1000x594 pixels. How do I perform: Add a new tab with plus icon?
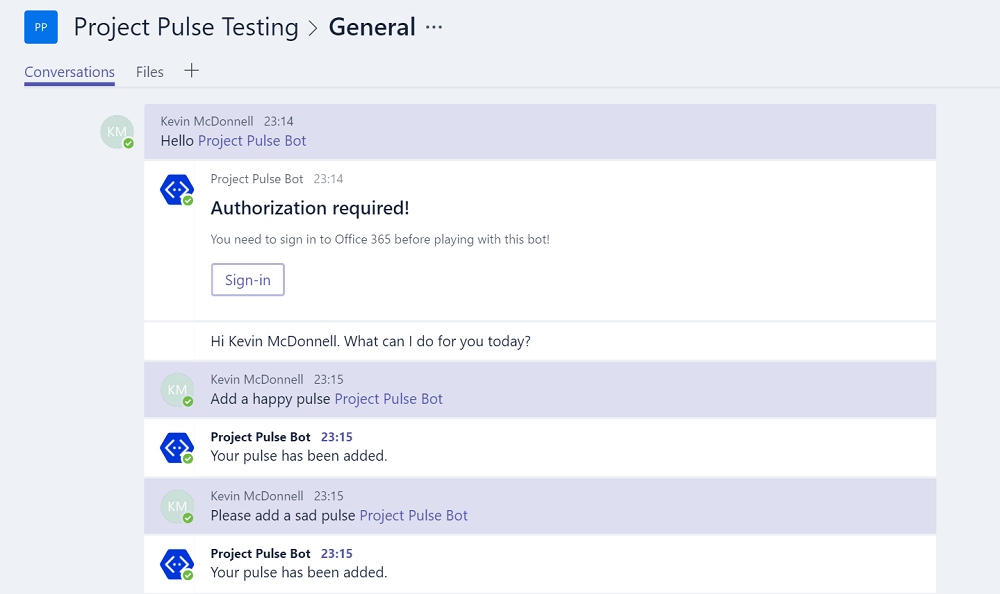[191, 71]
